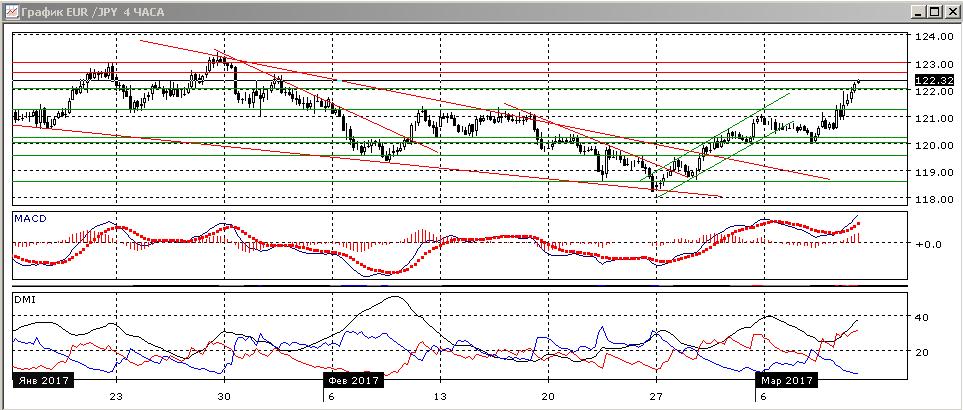
Task: Click date label 23 on time axis
Action: [x=117, y=396]
